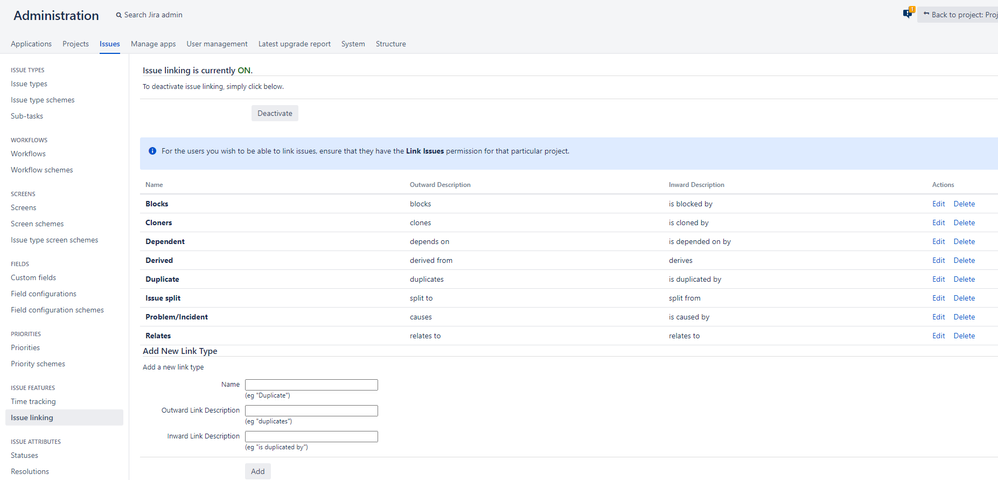Viewport: 998px width, 480px height.
Task: Edit the Problem/Incident link type
Action: (938, 316)
